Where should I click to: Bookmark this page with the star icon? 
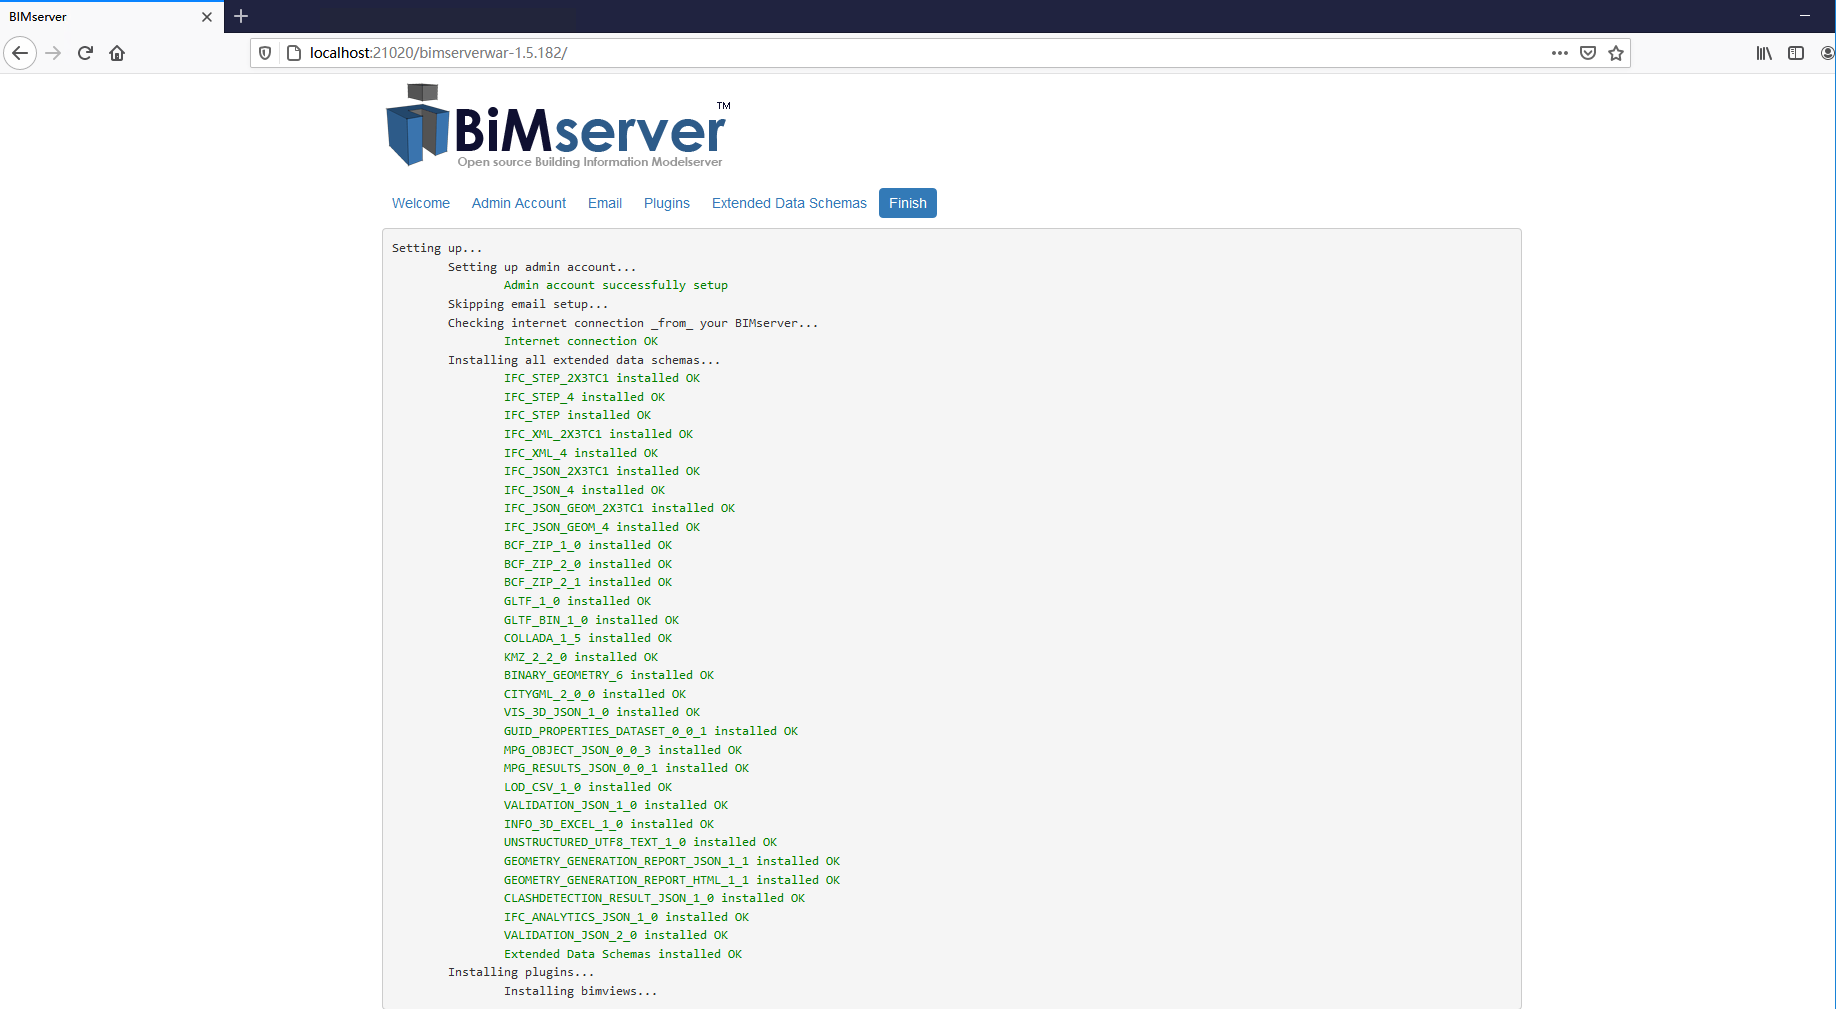pos(1615,52)
